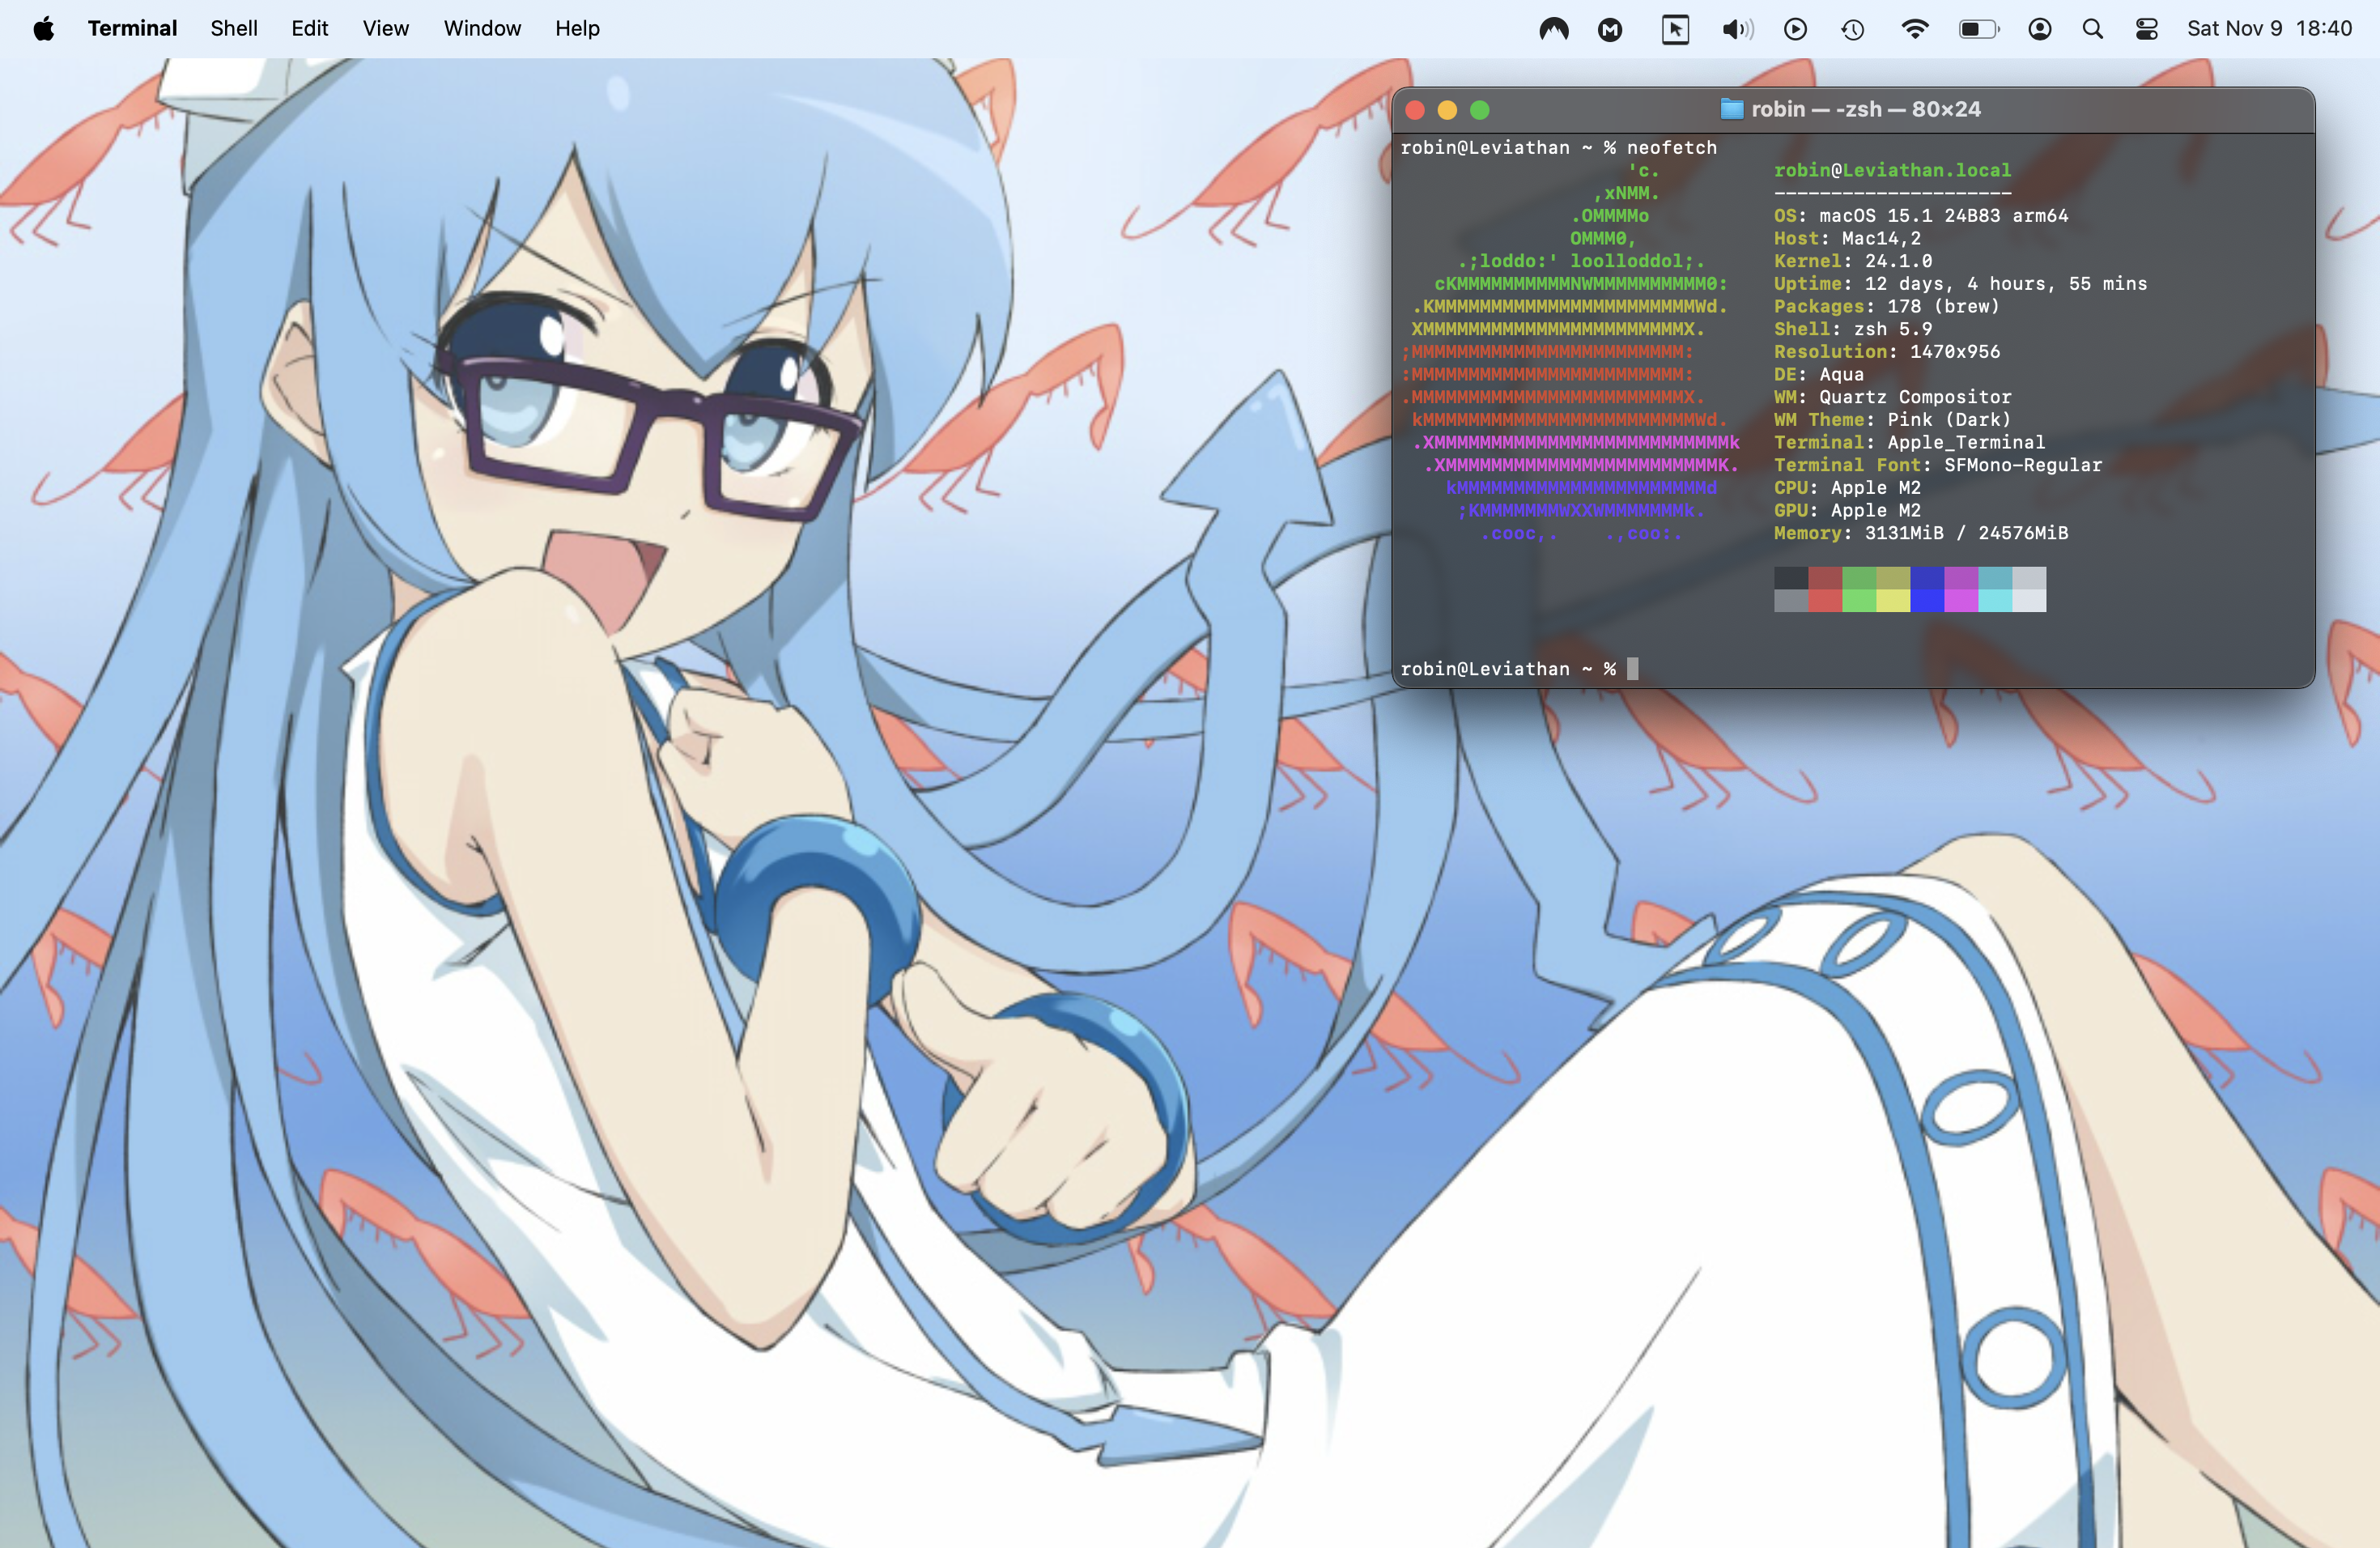This screenshot has width=2380, height=1548.
Task: Click the Packages: 178 (brew) line
Action: tap(1886, 307)
